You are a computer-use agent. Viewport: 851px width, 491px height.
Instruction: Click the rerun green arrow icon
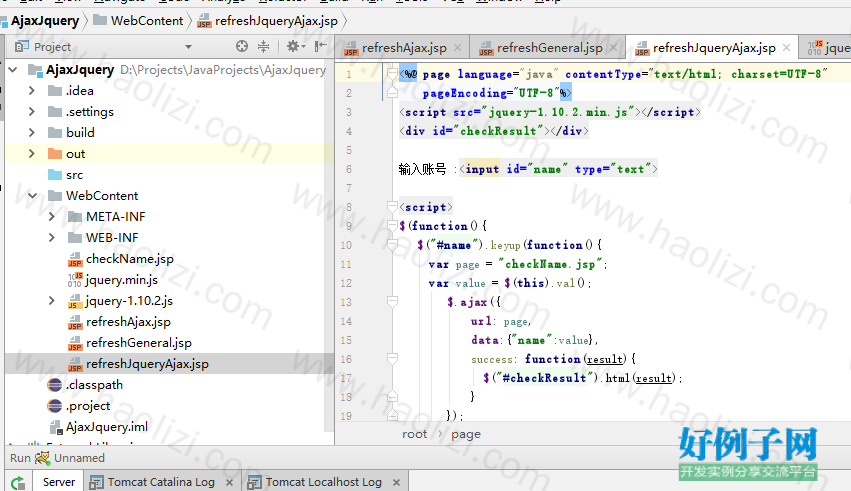point(18,482)
